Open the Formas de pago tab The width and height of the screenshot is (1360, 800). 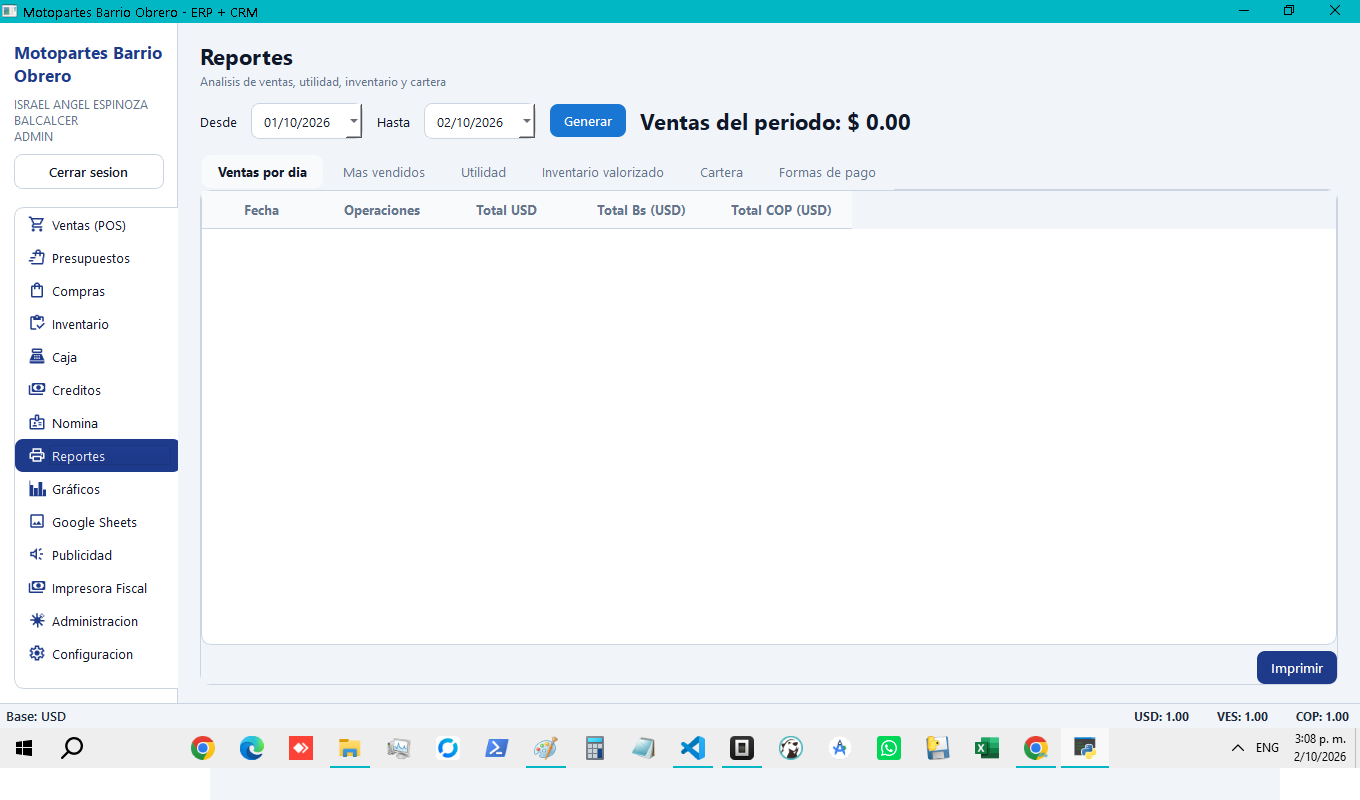pos(827,172)
